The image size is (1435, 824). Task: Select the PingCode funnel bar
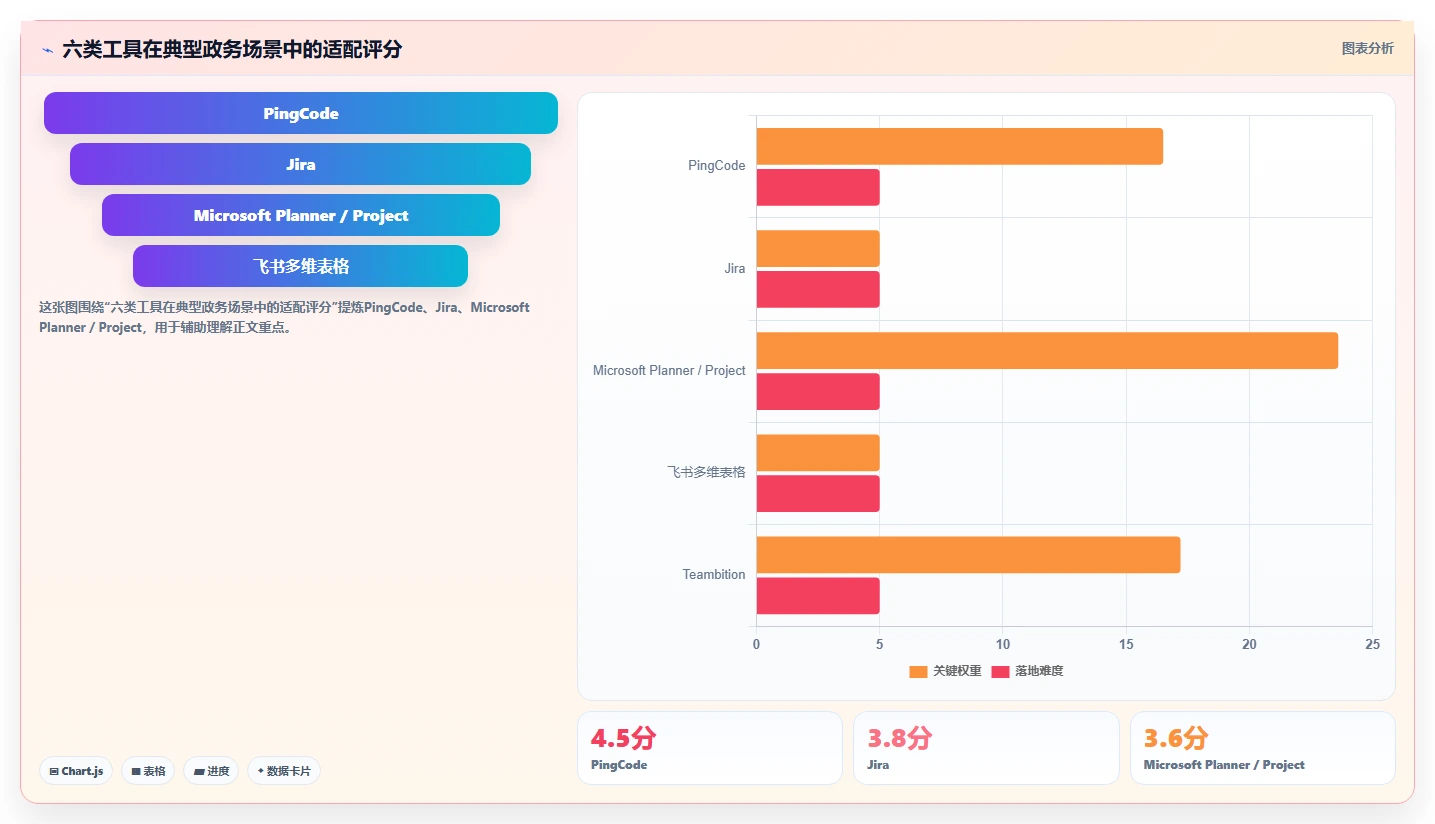coord(301,113)
